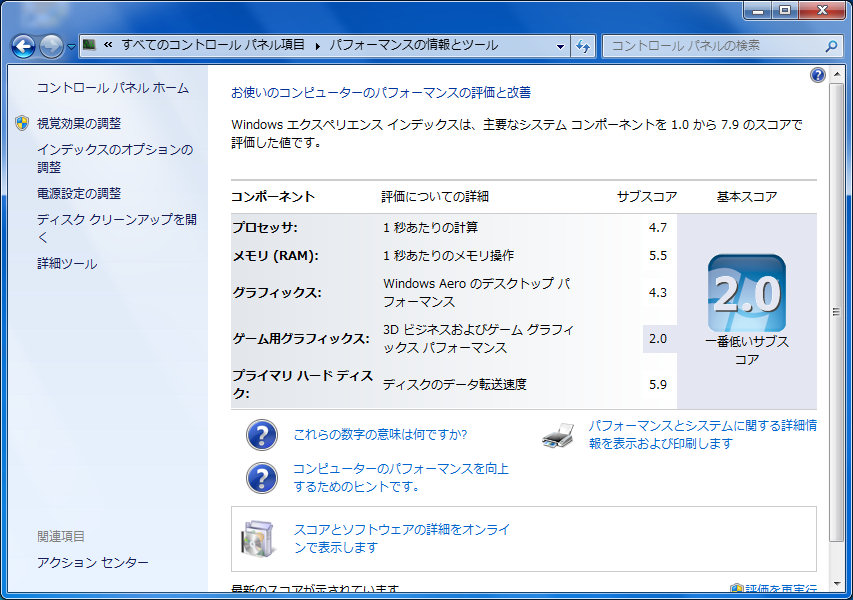Click the Back navigation arrow button

click(23, 47)
